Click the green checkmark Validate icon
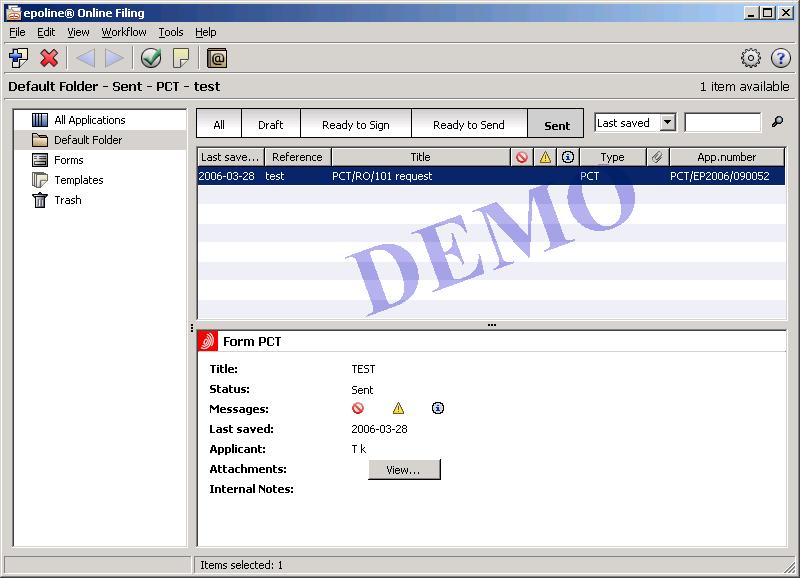 pyautogui.click(x=151, y=58)
